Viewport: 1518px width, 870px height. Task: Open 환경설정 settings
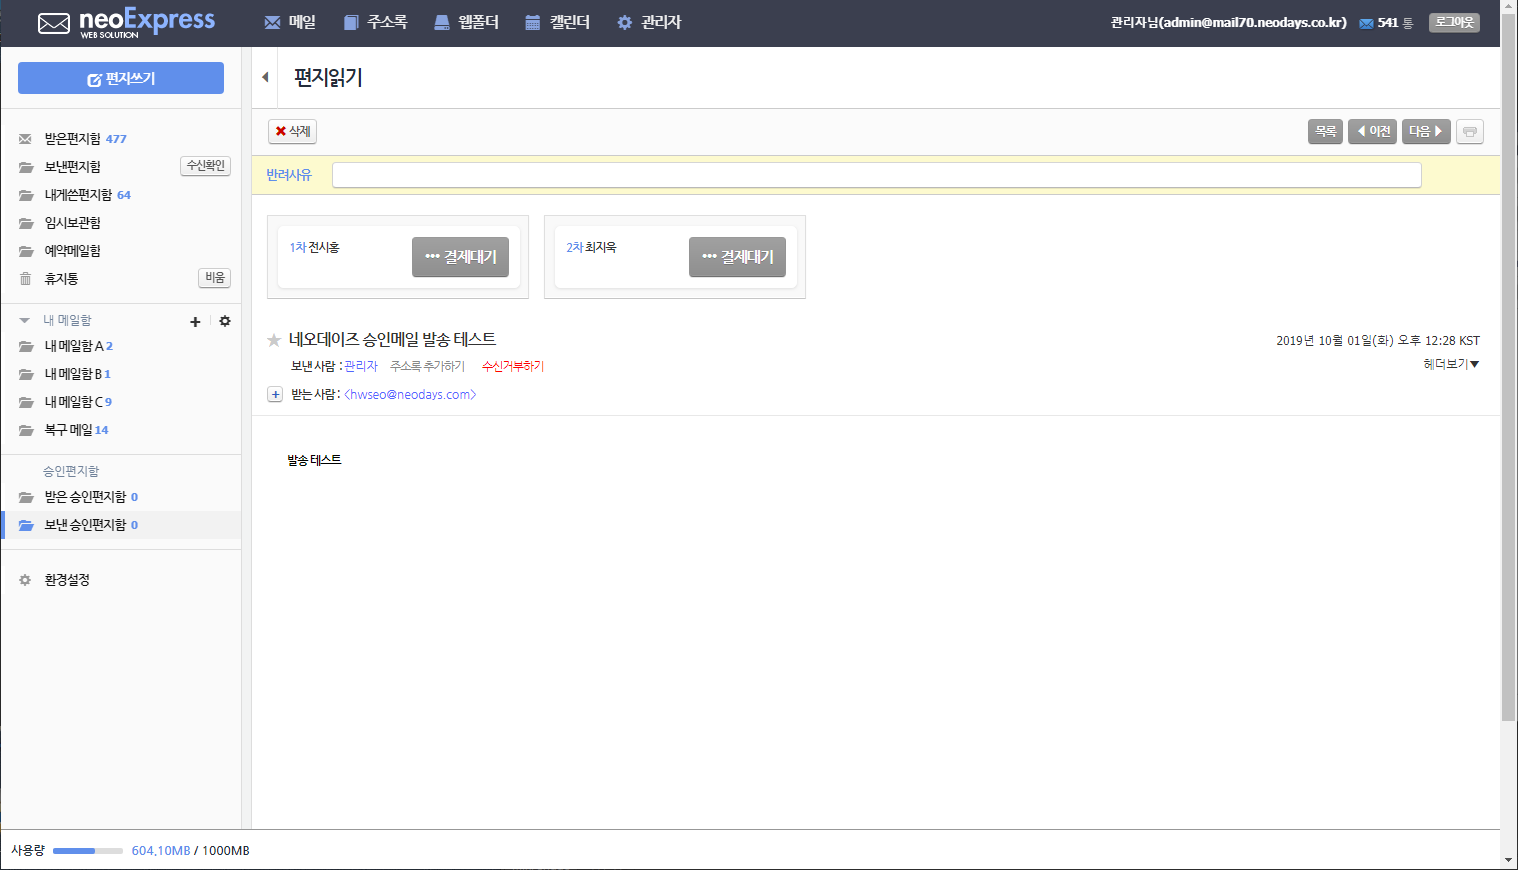[x=67, y=580]
